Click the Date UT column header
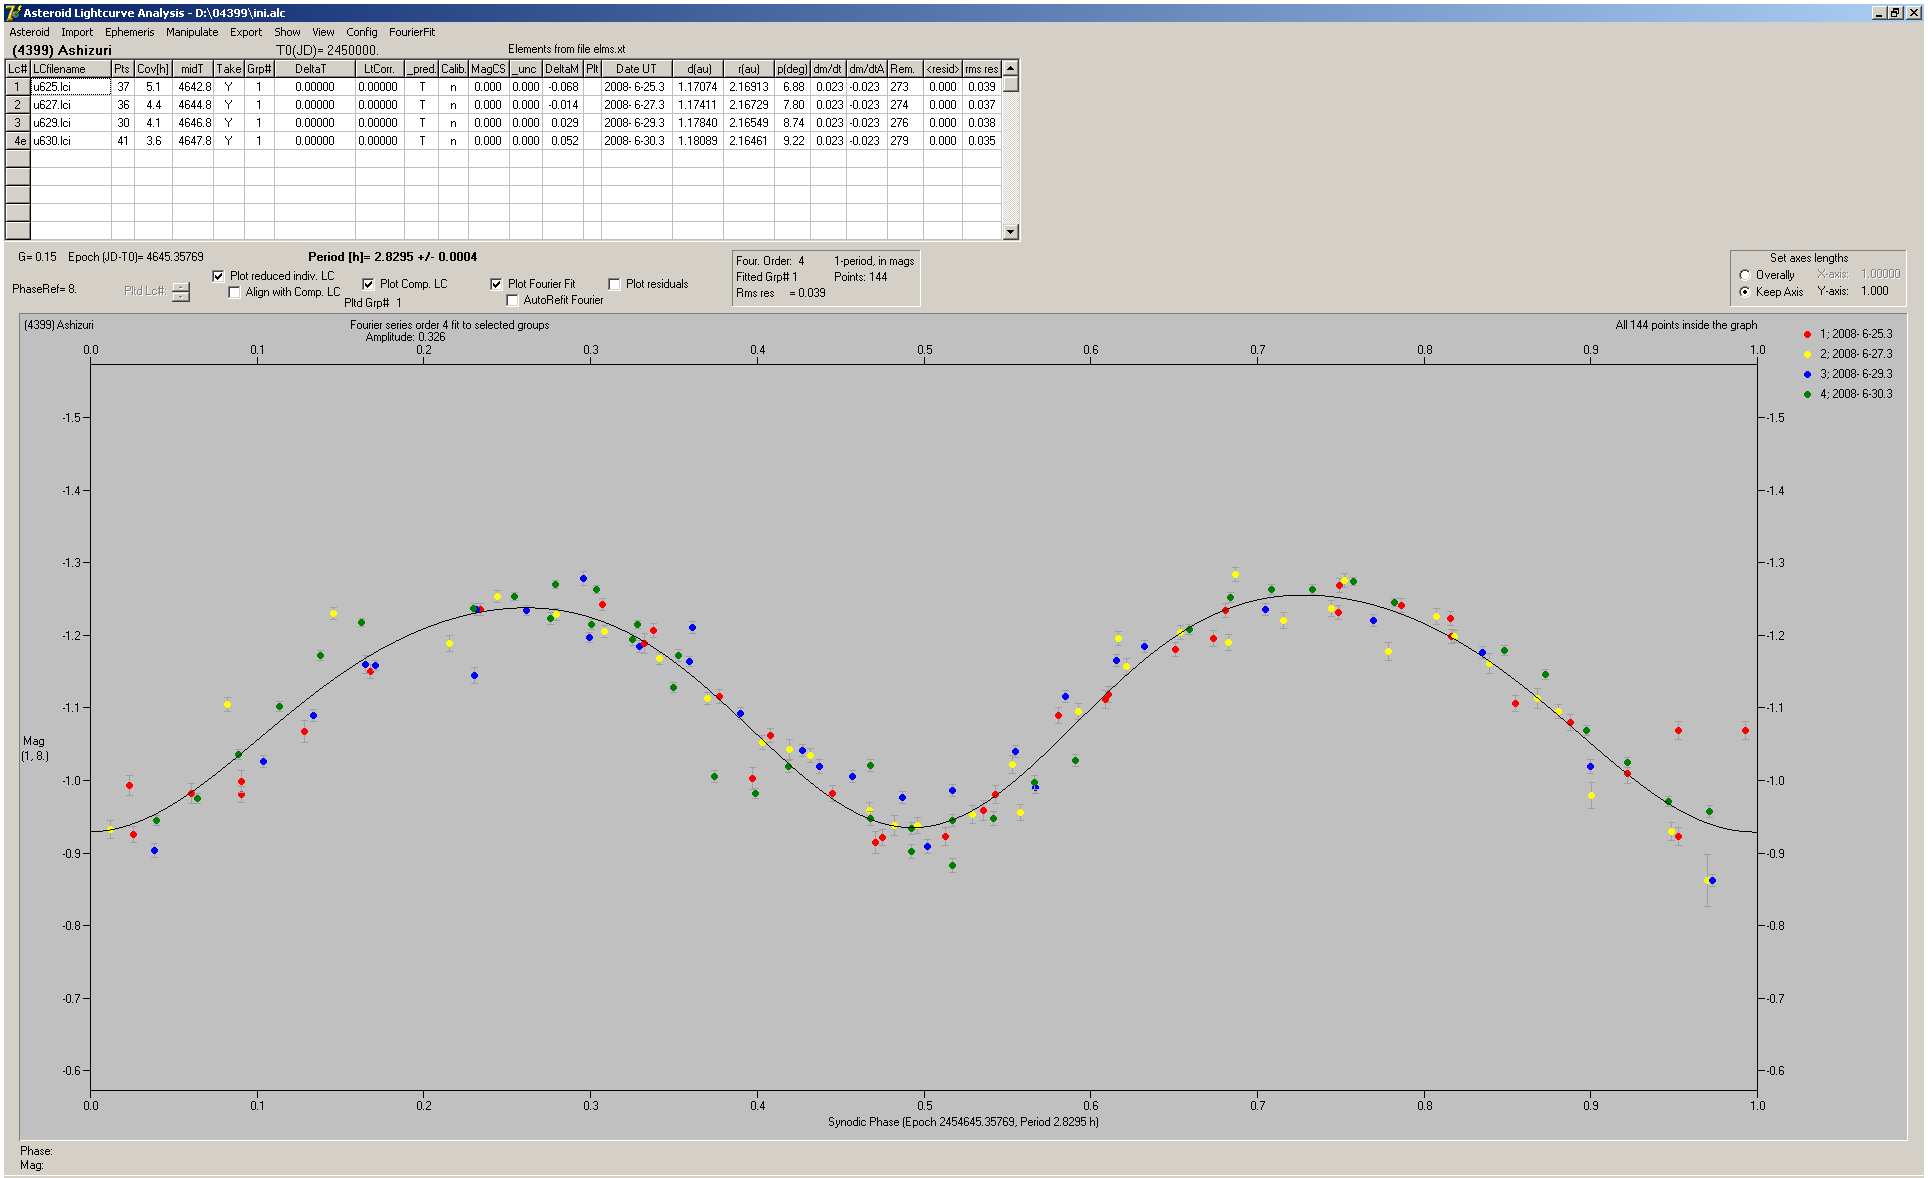The width and height of the screenshot is (1928, 1178). pyautogui.click(x=636, y=69)
